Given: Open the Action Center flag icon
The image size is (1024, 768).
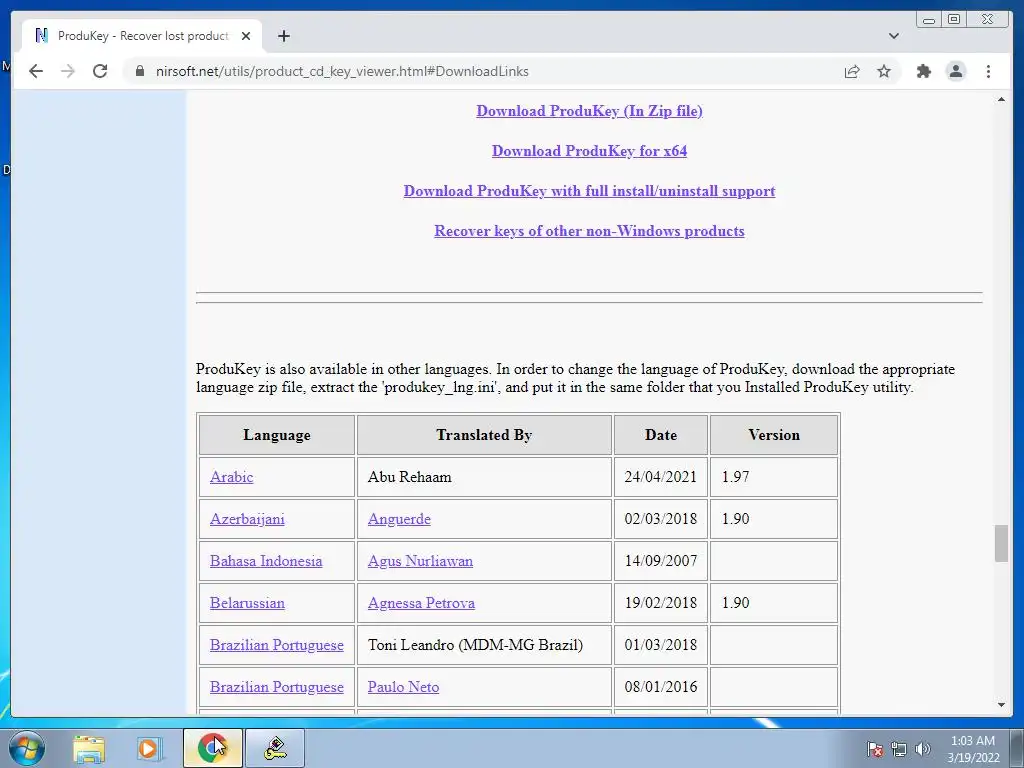Looking at the screenshot, I should pyautogui.click(x=874, y=749).
